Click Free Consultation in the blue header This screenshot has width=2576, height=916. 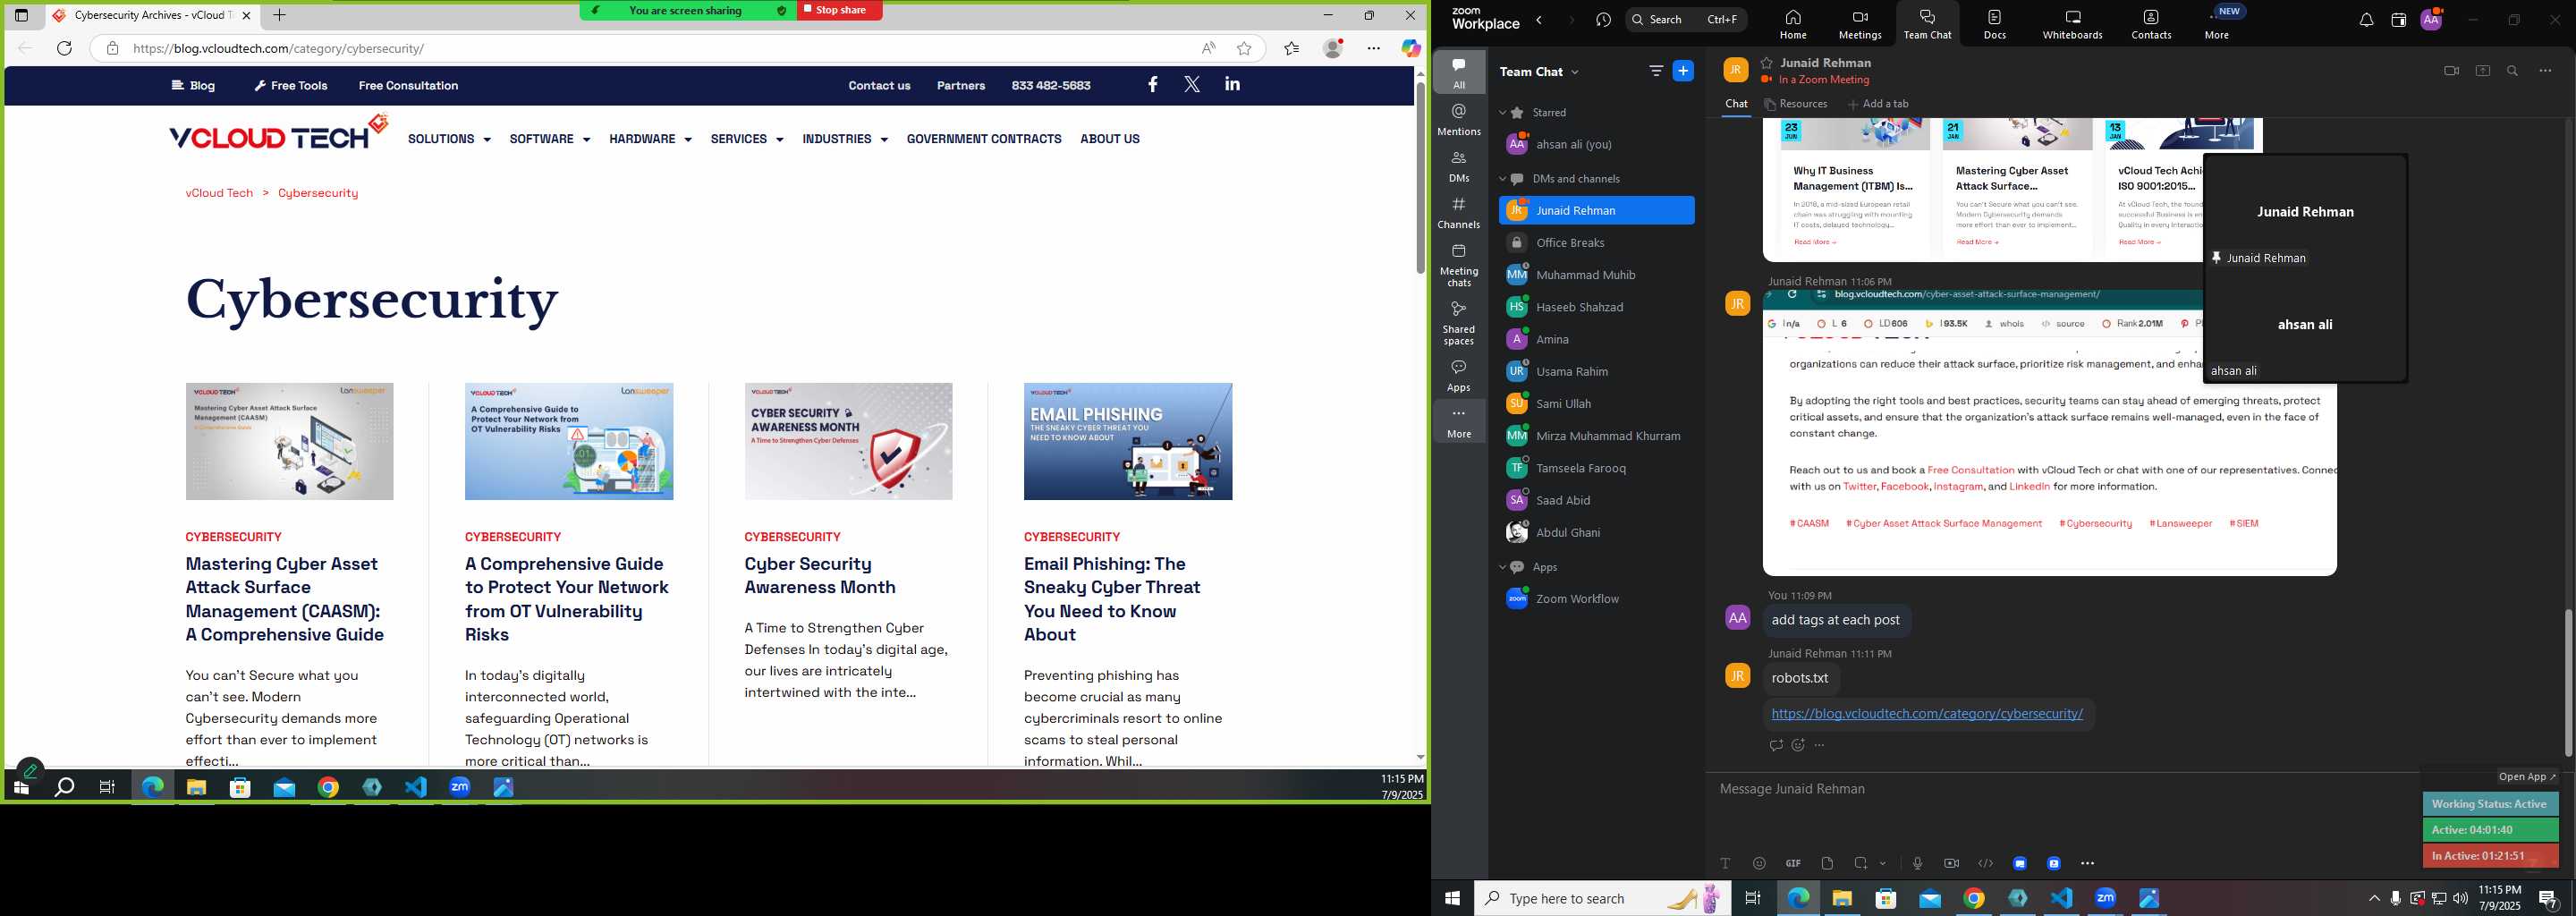click(408, 86)
